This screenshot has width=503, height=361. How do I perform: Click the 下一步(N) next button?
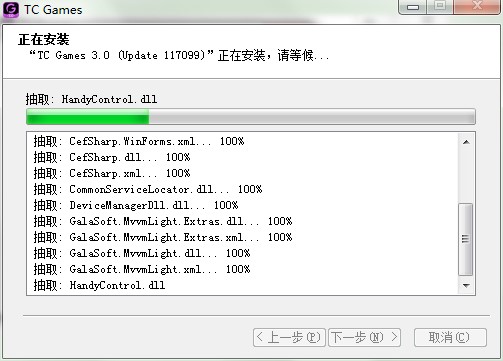[x=364, y=337]
